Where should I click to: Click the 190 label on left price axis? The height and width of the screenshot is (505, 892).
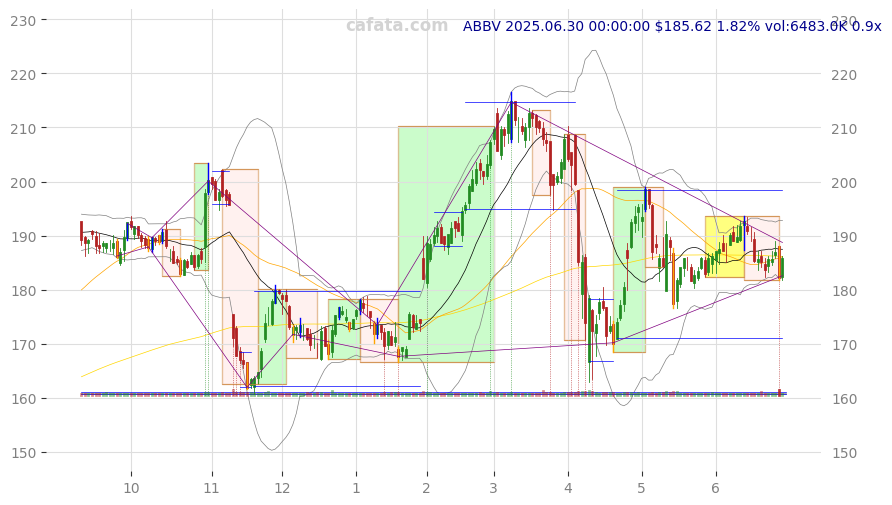(23, 237)
